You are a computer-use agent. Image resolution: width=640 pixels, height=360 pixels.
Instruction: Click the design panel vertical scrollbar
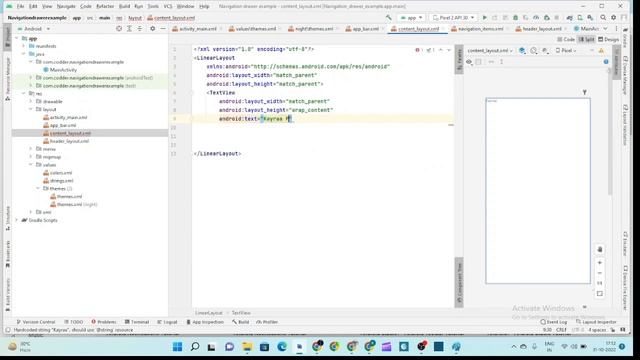[x=610, y=131]
